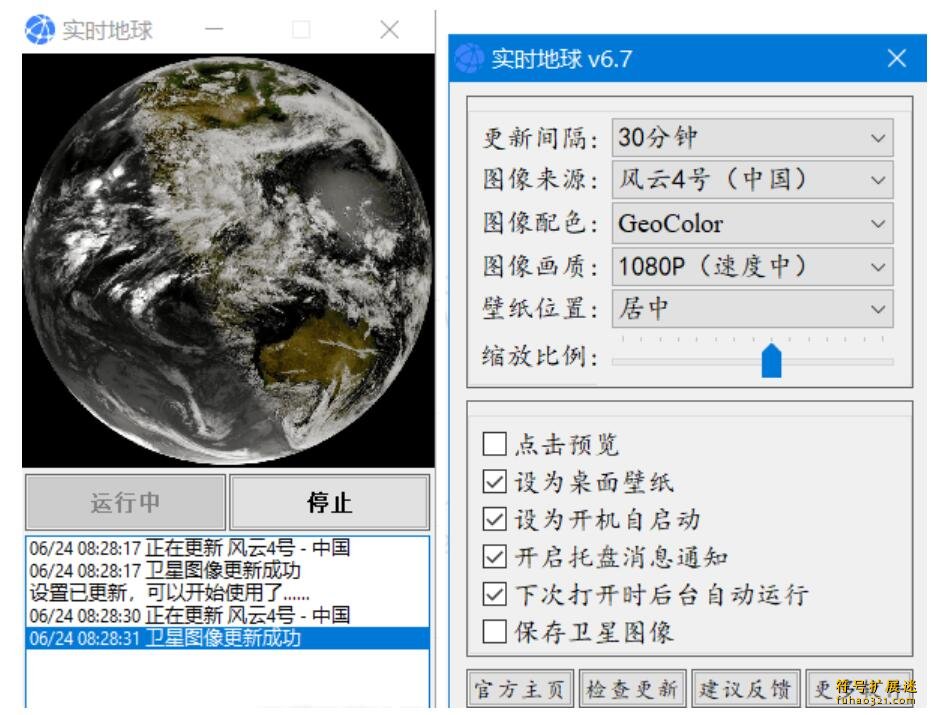Click the globe icon in the 实时地球 title bar

(39, 30)
